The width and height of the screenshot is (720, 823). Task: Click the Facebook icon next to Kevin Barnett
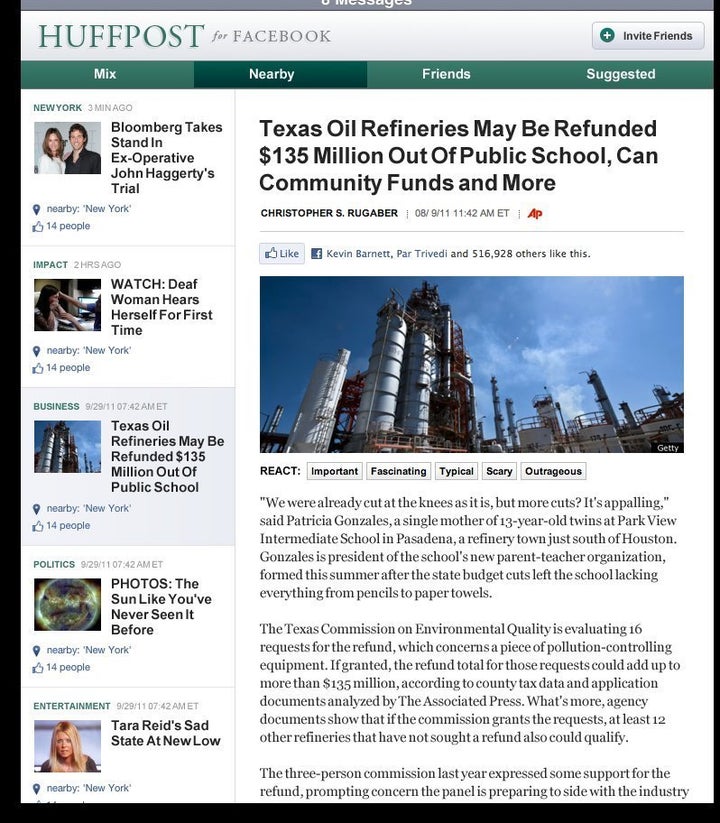pos(316,254)
